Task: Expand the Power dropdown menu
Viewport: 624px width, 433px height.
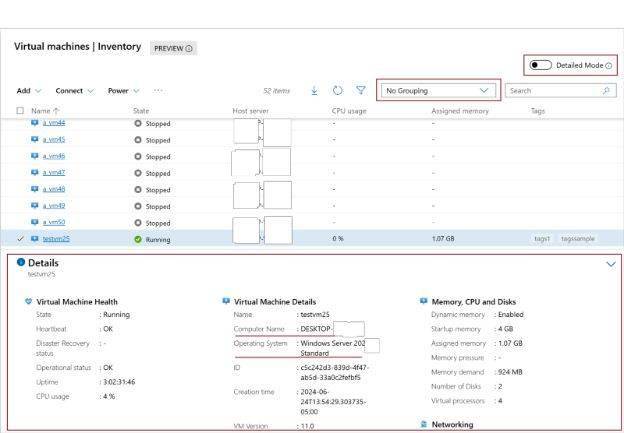Action: (x=124, y=91)
